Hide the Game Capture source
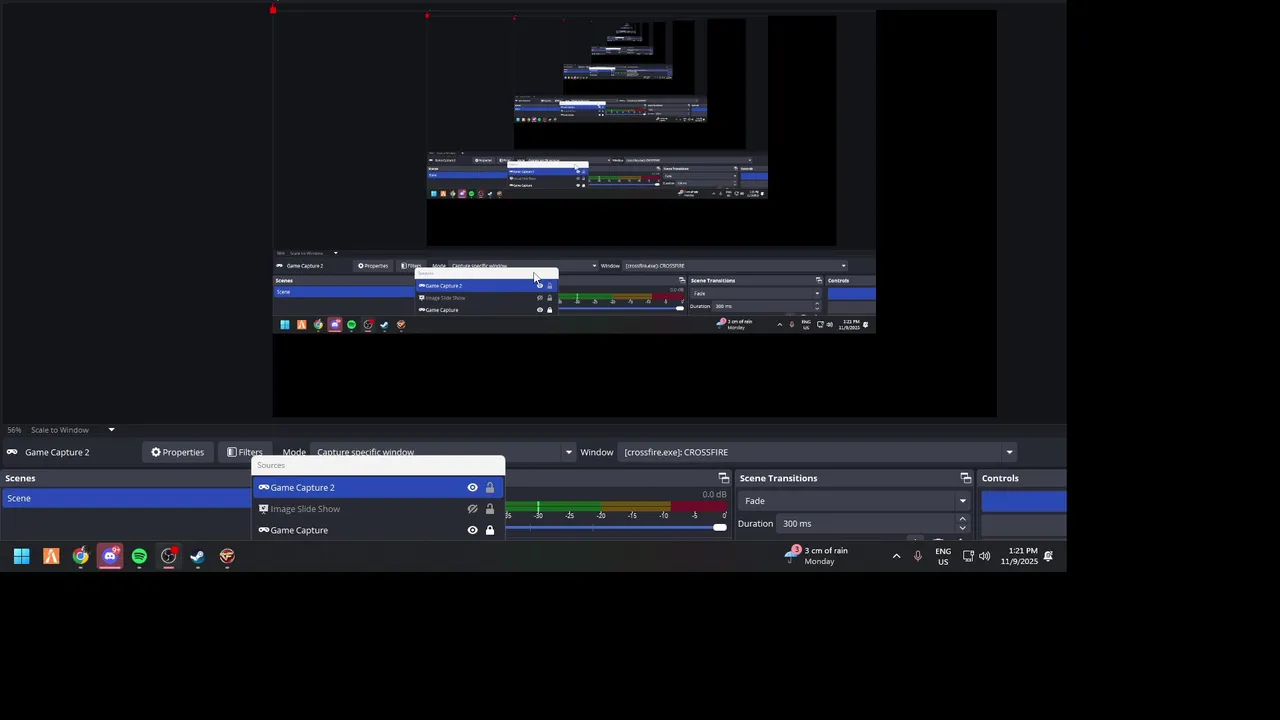 [472, 530]
